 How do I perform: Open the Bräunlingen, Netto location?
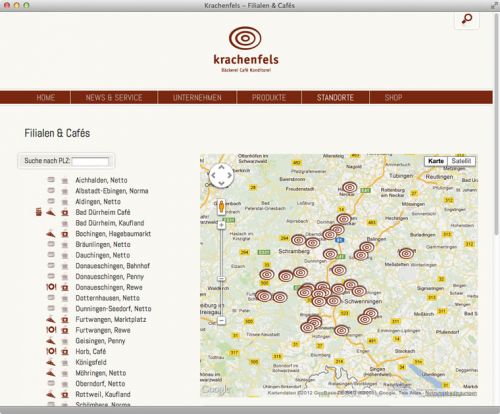point(103,244)
